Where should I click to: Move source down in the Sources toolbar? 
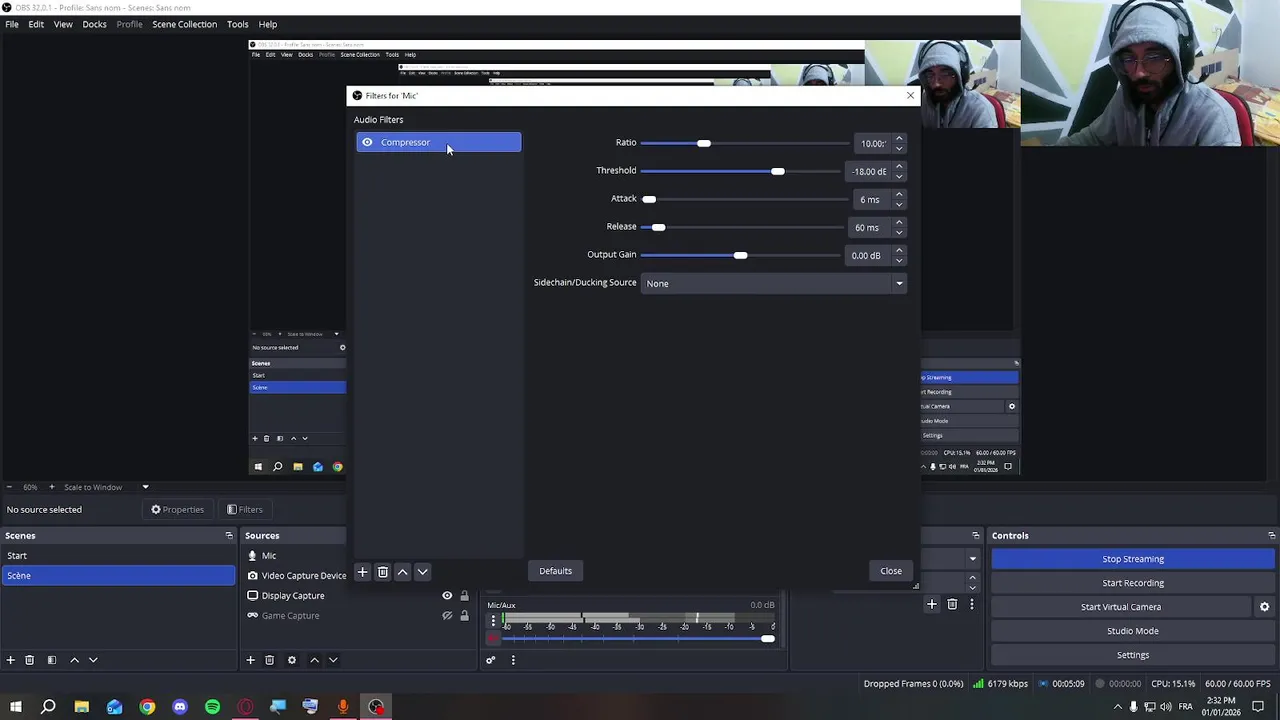click(x=333, y=660)
